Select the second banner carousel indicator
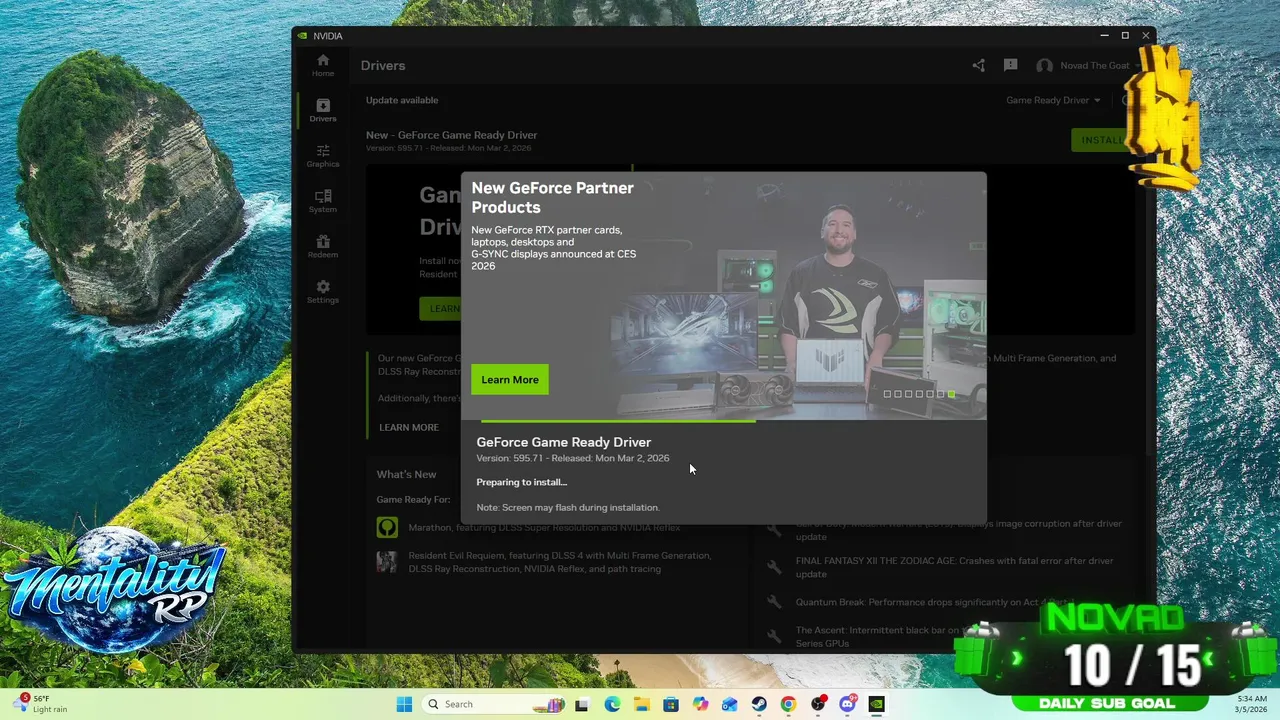The width and height of the screenshot is (1280, 720). tap(898, 394)
